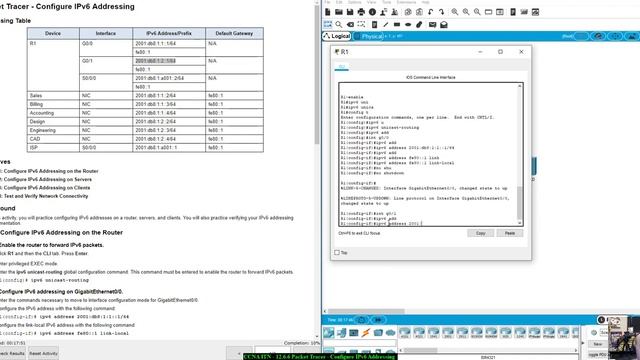
Task: Click the Copy button in R1 window
Action: click(x=480, y=233)
